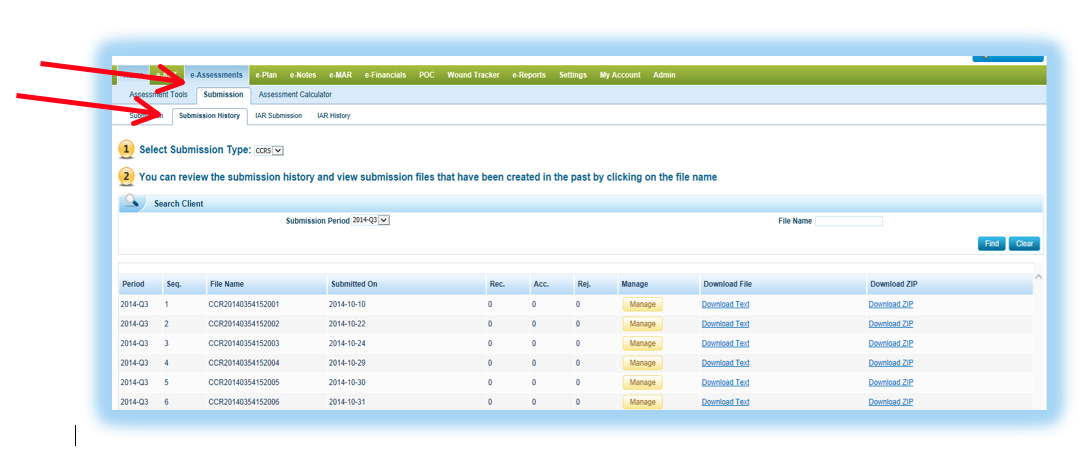This screenshot has height=452, width=1087.
Task: Open the e-Reports menu
Action: pyautogui.click(x=529, y=75)
